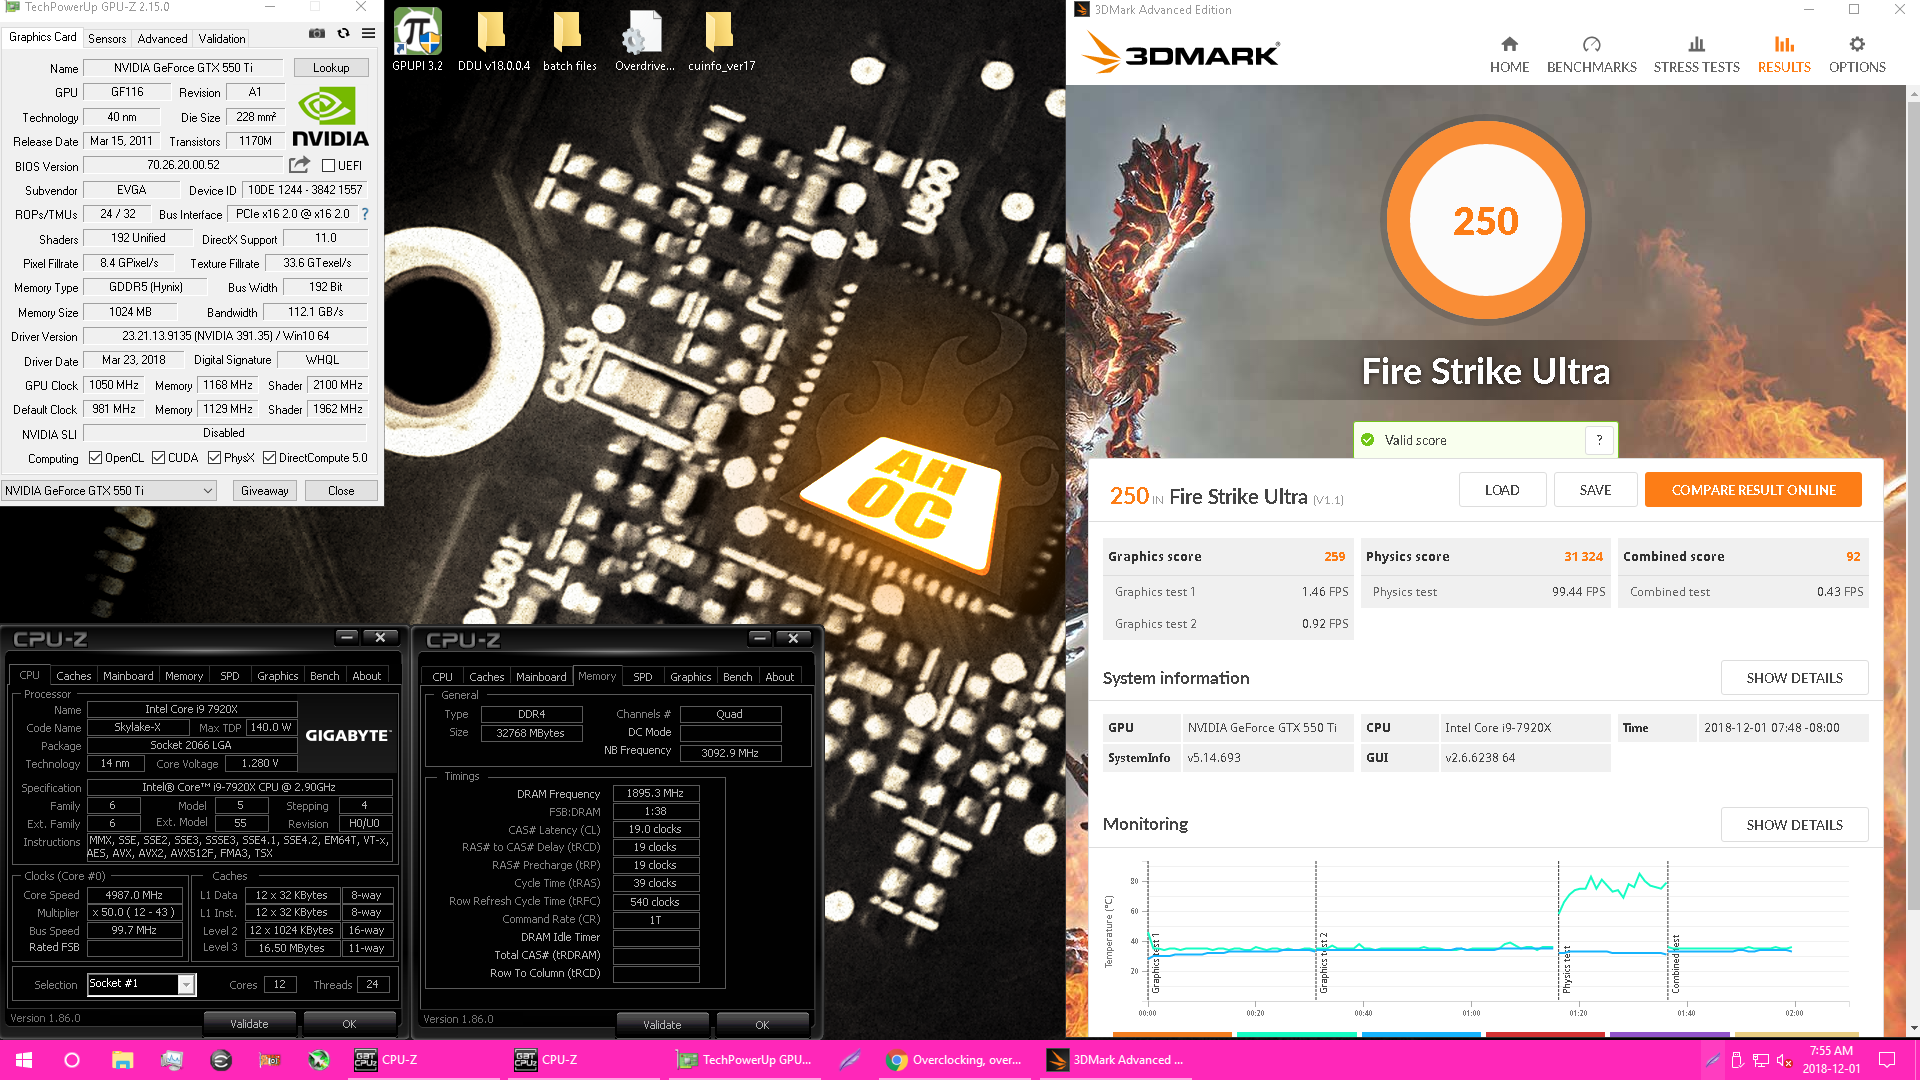
Task: Open the Chrome Overclocking taskbar item
Action: click(955, 1060)
